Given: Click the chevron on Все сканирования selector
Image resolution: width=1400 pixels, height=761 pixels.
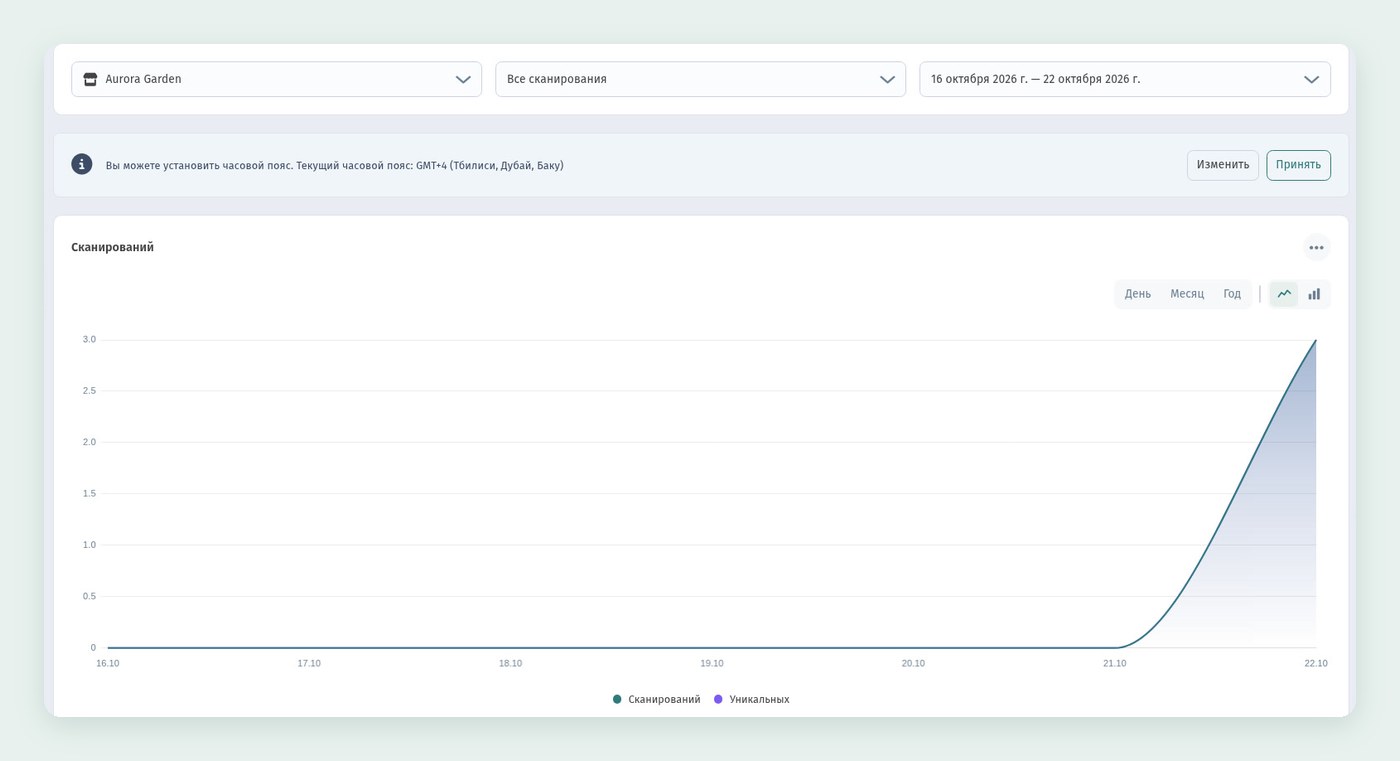Looking at the screenshot, I should (887, 79).
